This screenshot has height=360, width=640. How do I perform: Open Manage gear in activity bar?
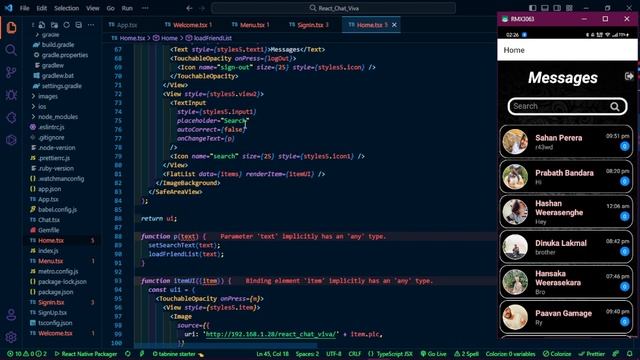(11, 337)
